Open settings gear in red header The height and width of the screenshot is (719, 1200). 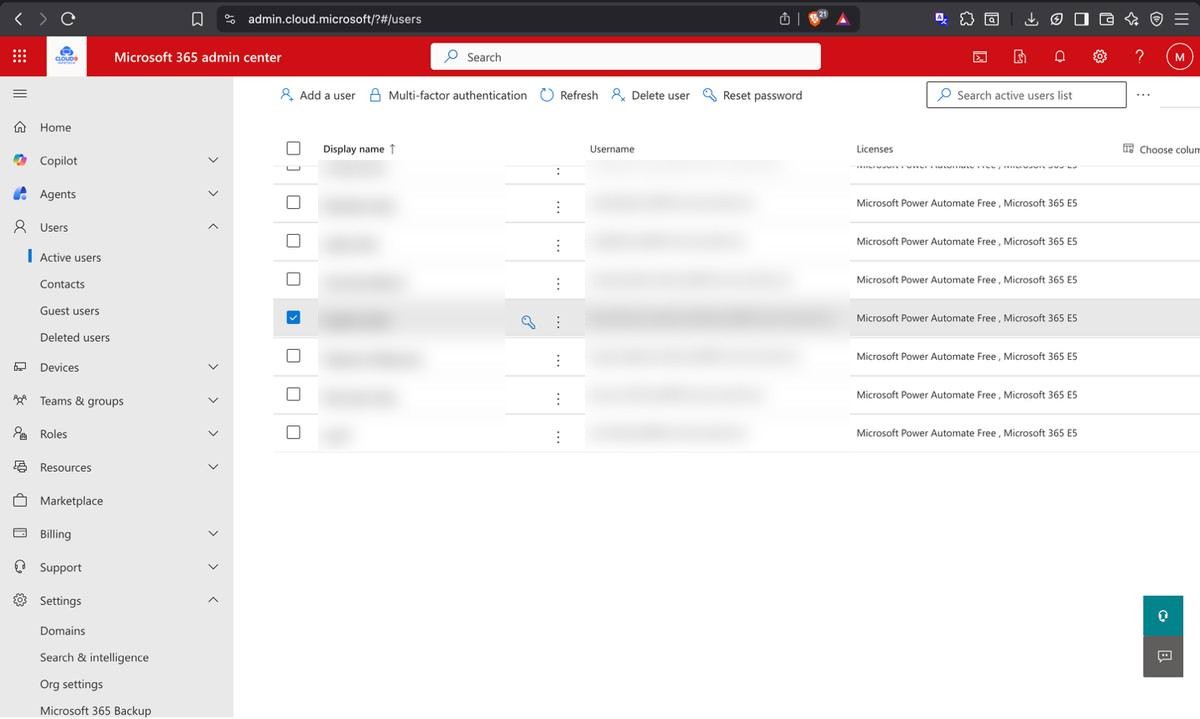[x=1100, y=57]
